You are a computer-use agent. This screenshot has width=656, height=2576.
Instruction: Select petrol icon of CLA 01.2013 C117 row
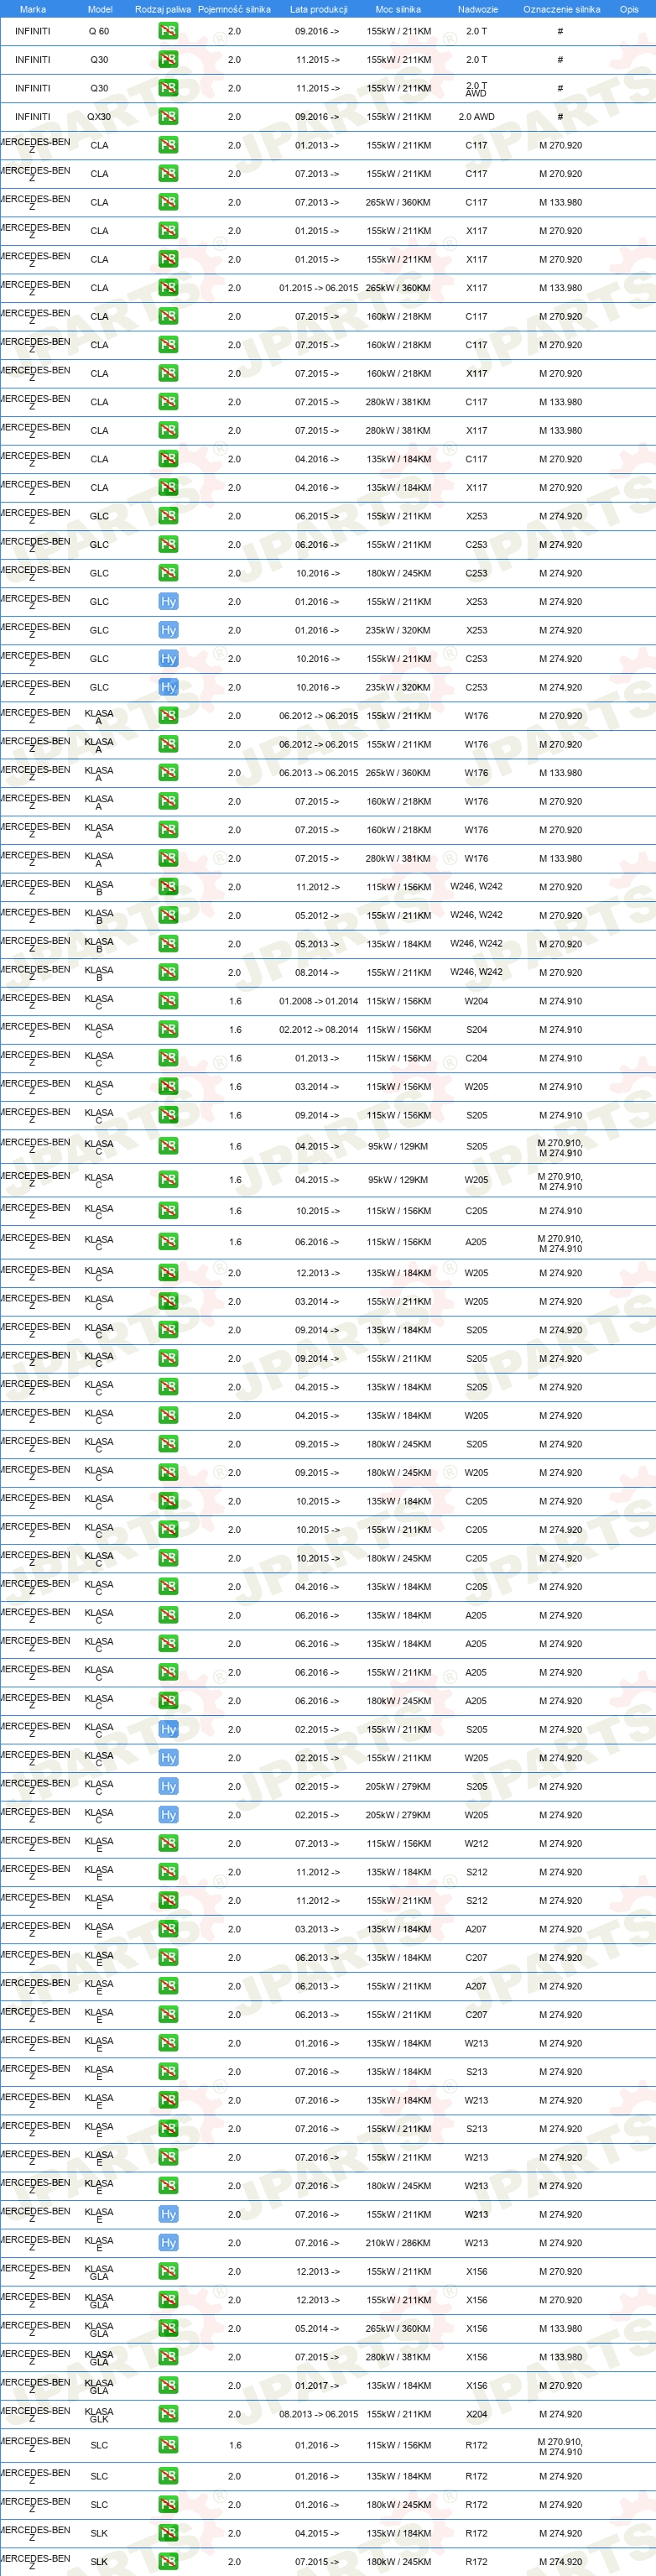(168, 145)
